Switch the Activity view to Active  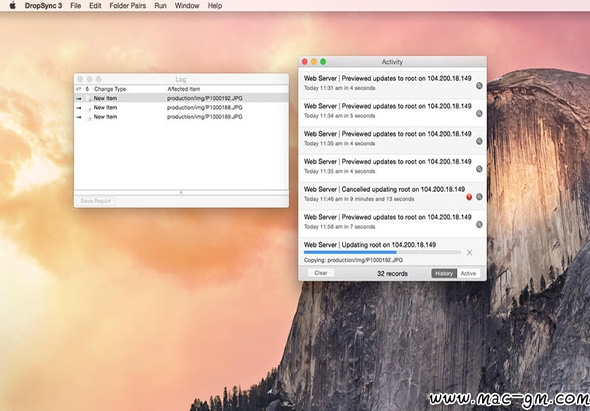click(468, 274)
